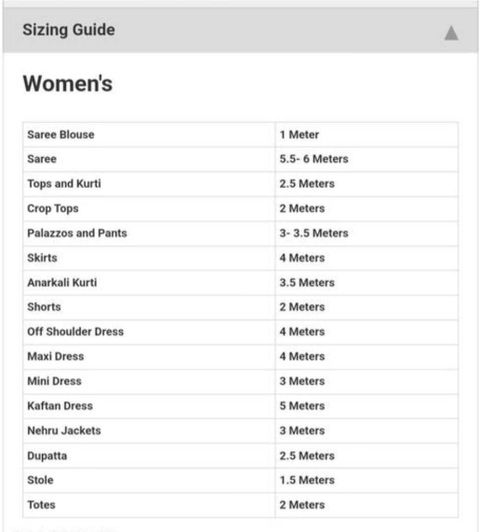Select the Nehru Jackets row label
Viewport: 480px width, 532px height.
coord(64,431)
